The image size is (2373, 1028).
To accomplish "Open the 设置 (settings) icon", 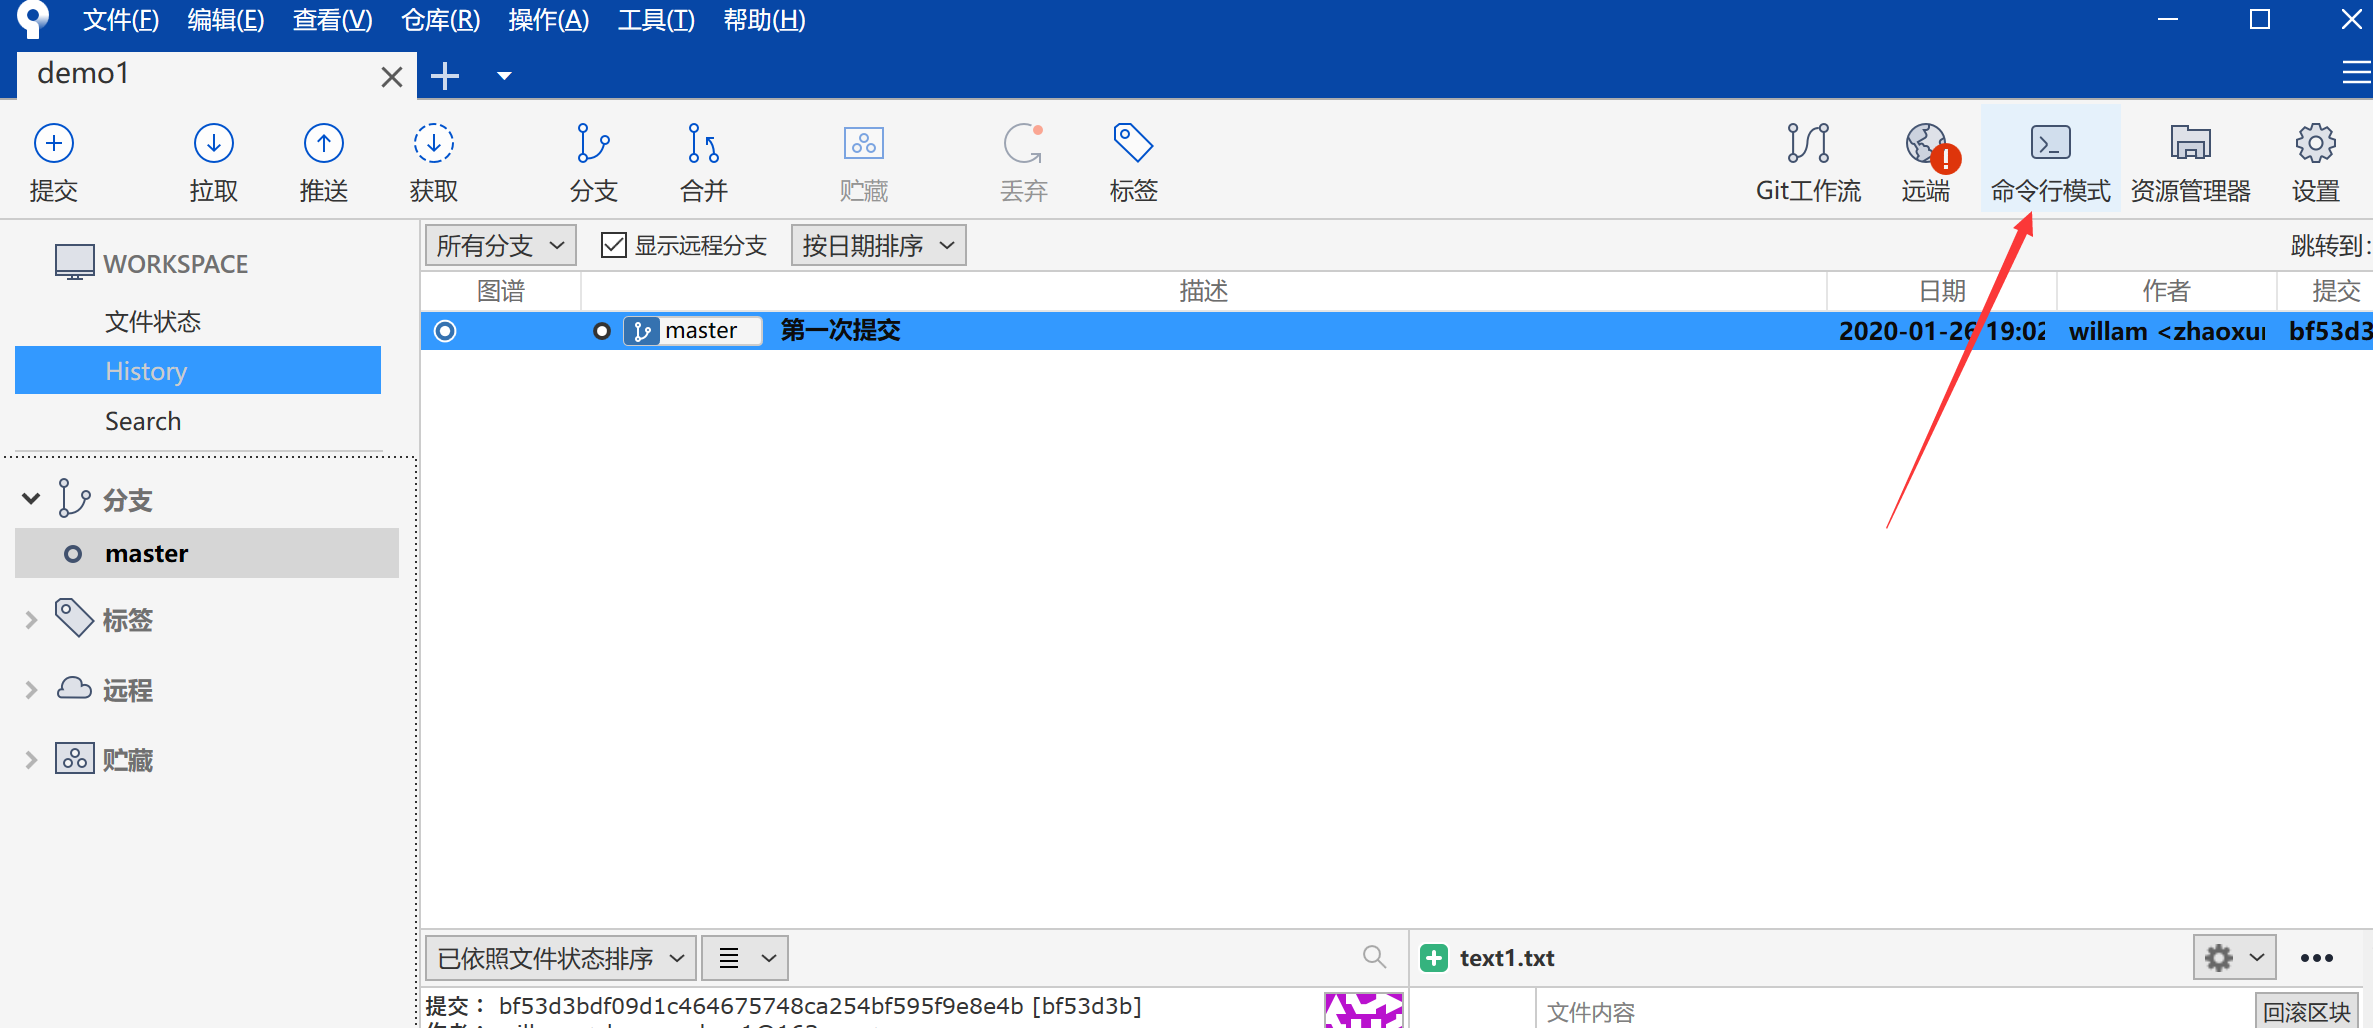I will coord(2316,160).
